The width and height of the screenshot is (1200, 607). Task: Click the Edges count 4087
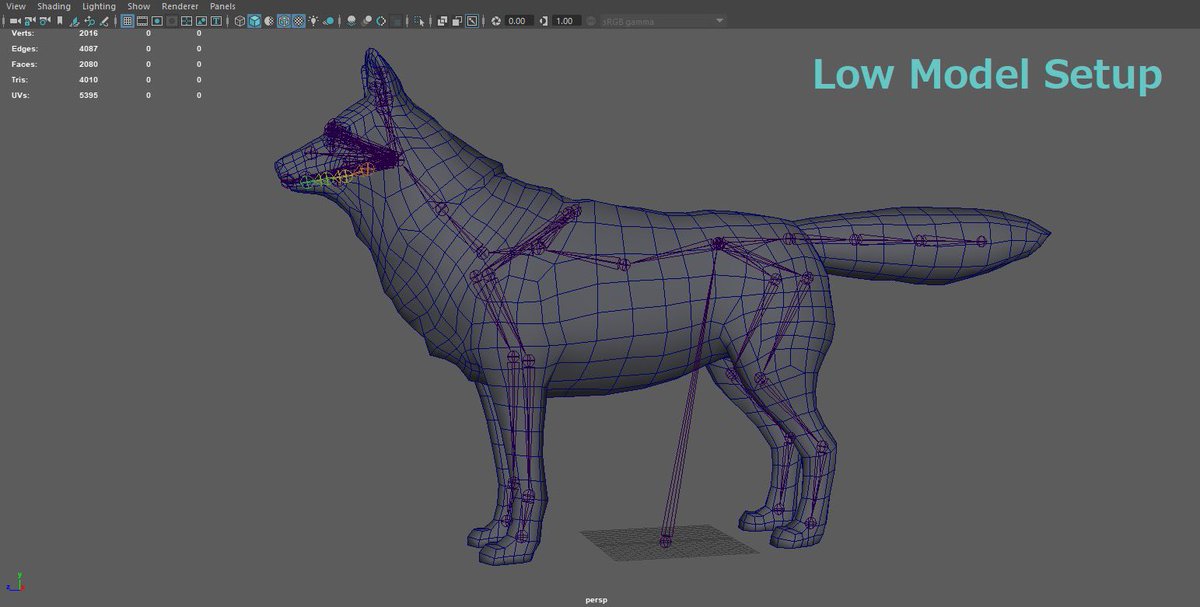88,48
